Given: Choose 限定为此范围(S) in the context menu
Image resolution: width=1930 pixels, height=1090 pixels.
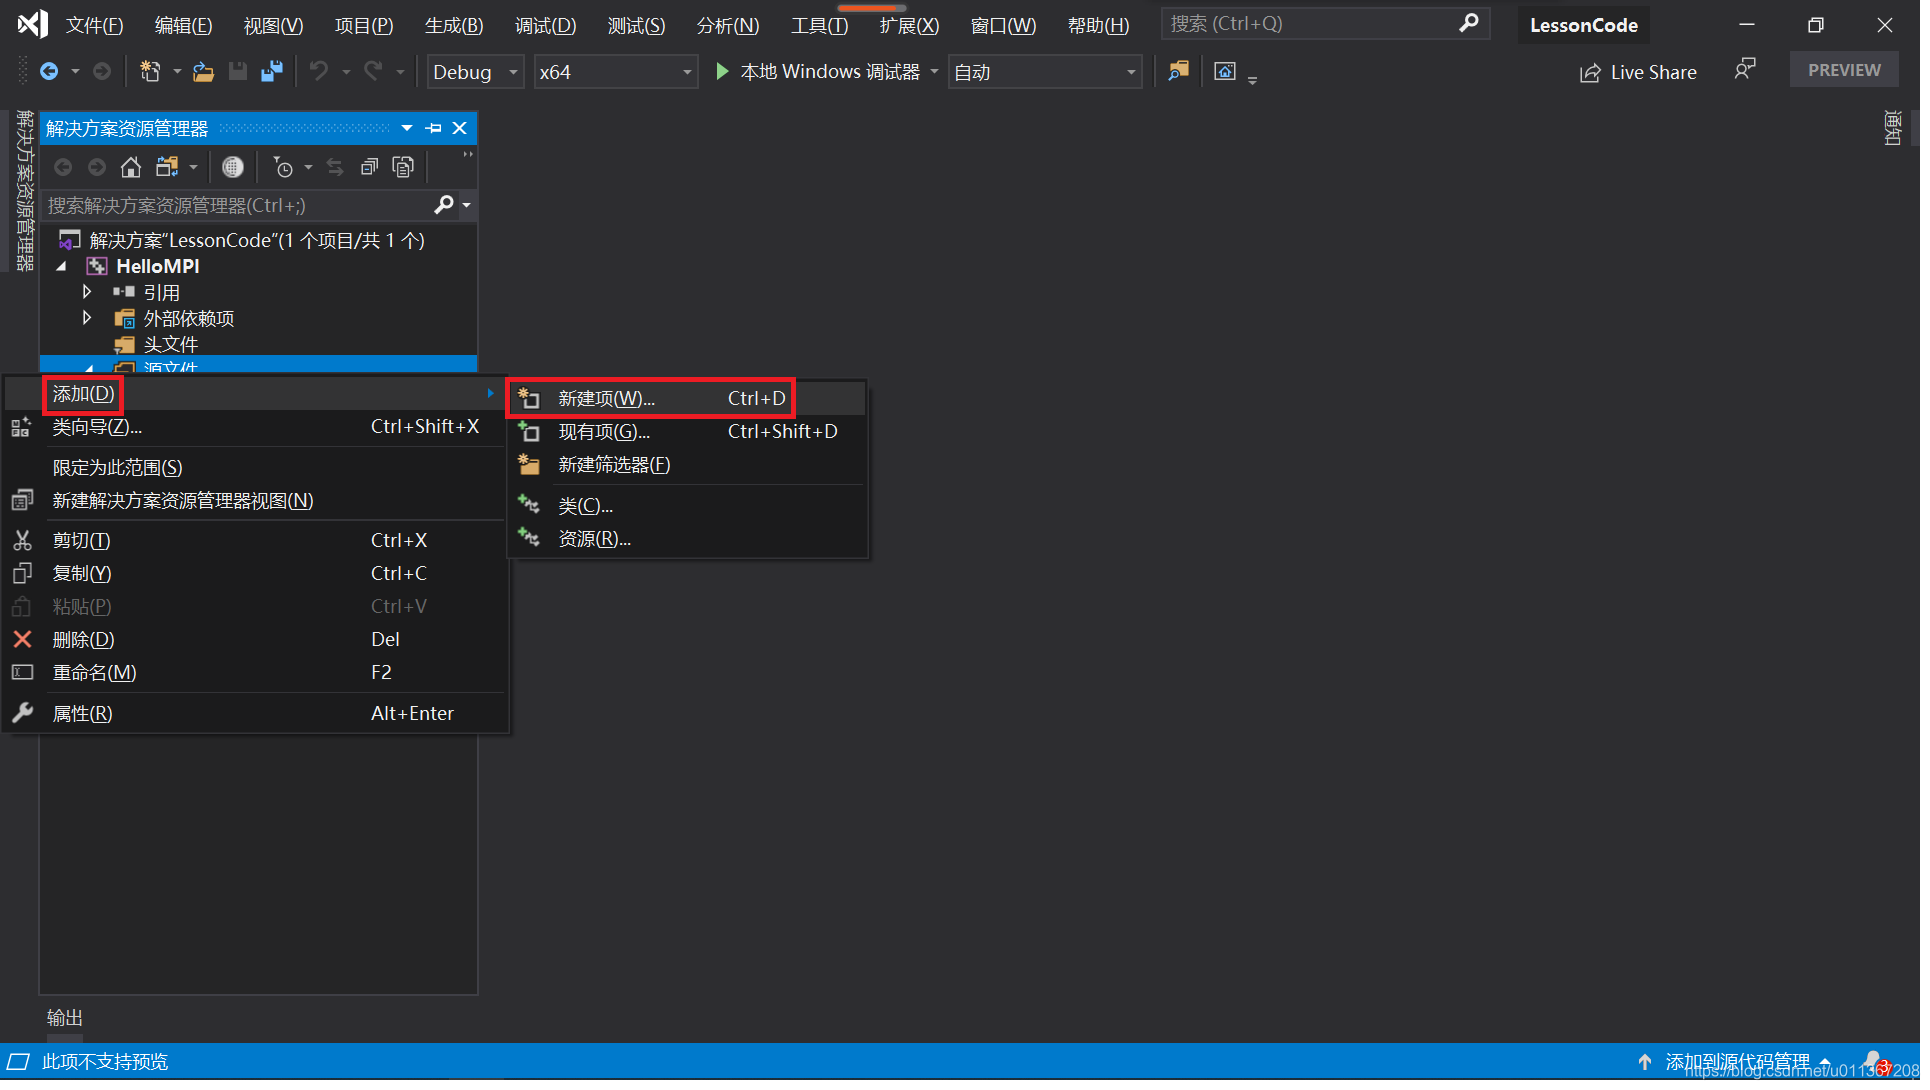Looking at the screenshot, I should (x=255, y=468).
